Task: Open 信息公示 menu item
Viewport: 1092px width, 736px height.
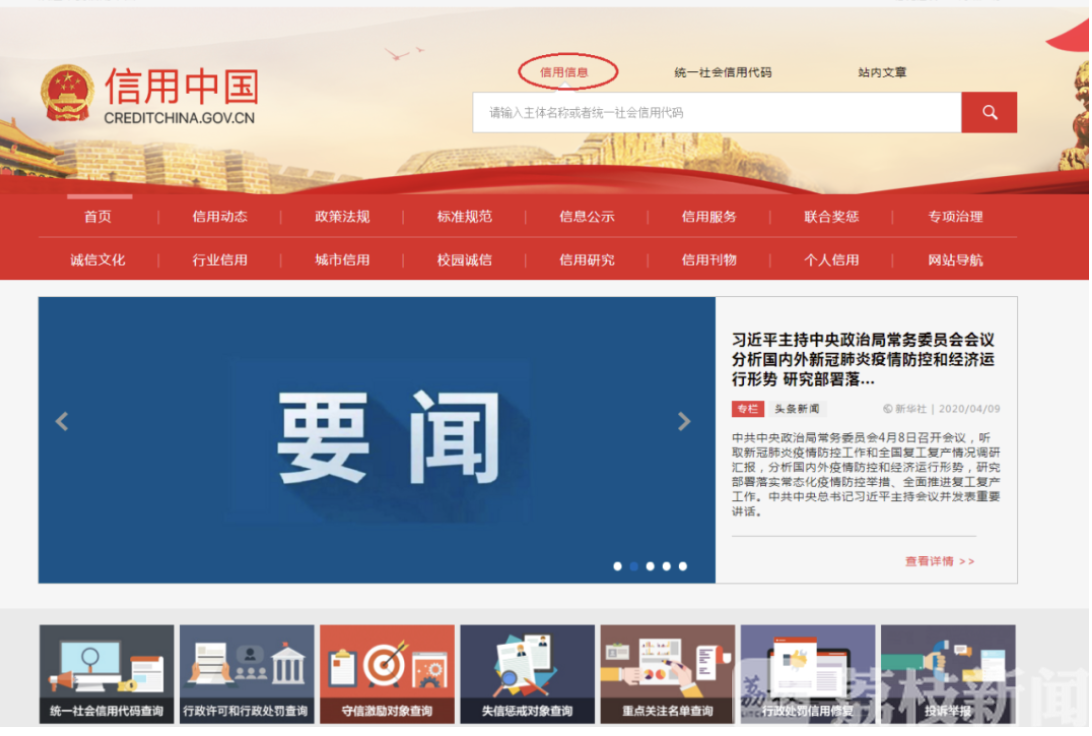Action: [587, 217]
